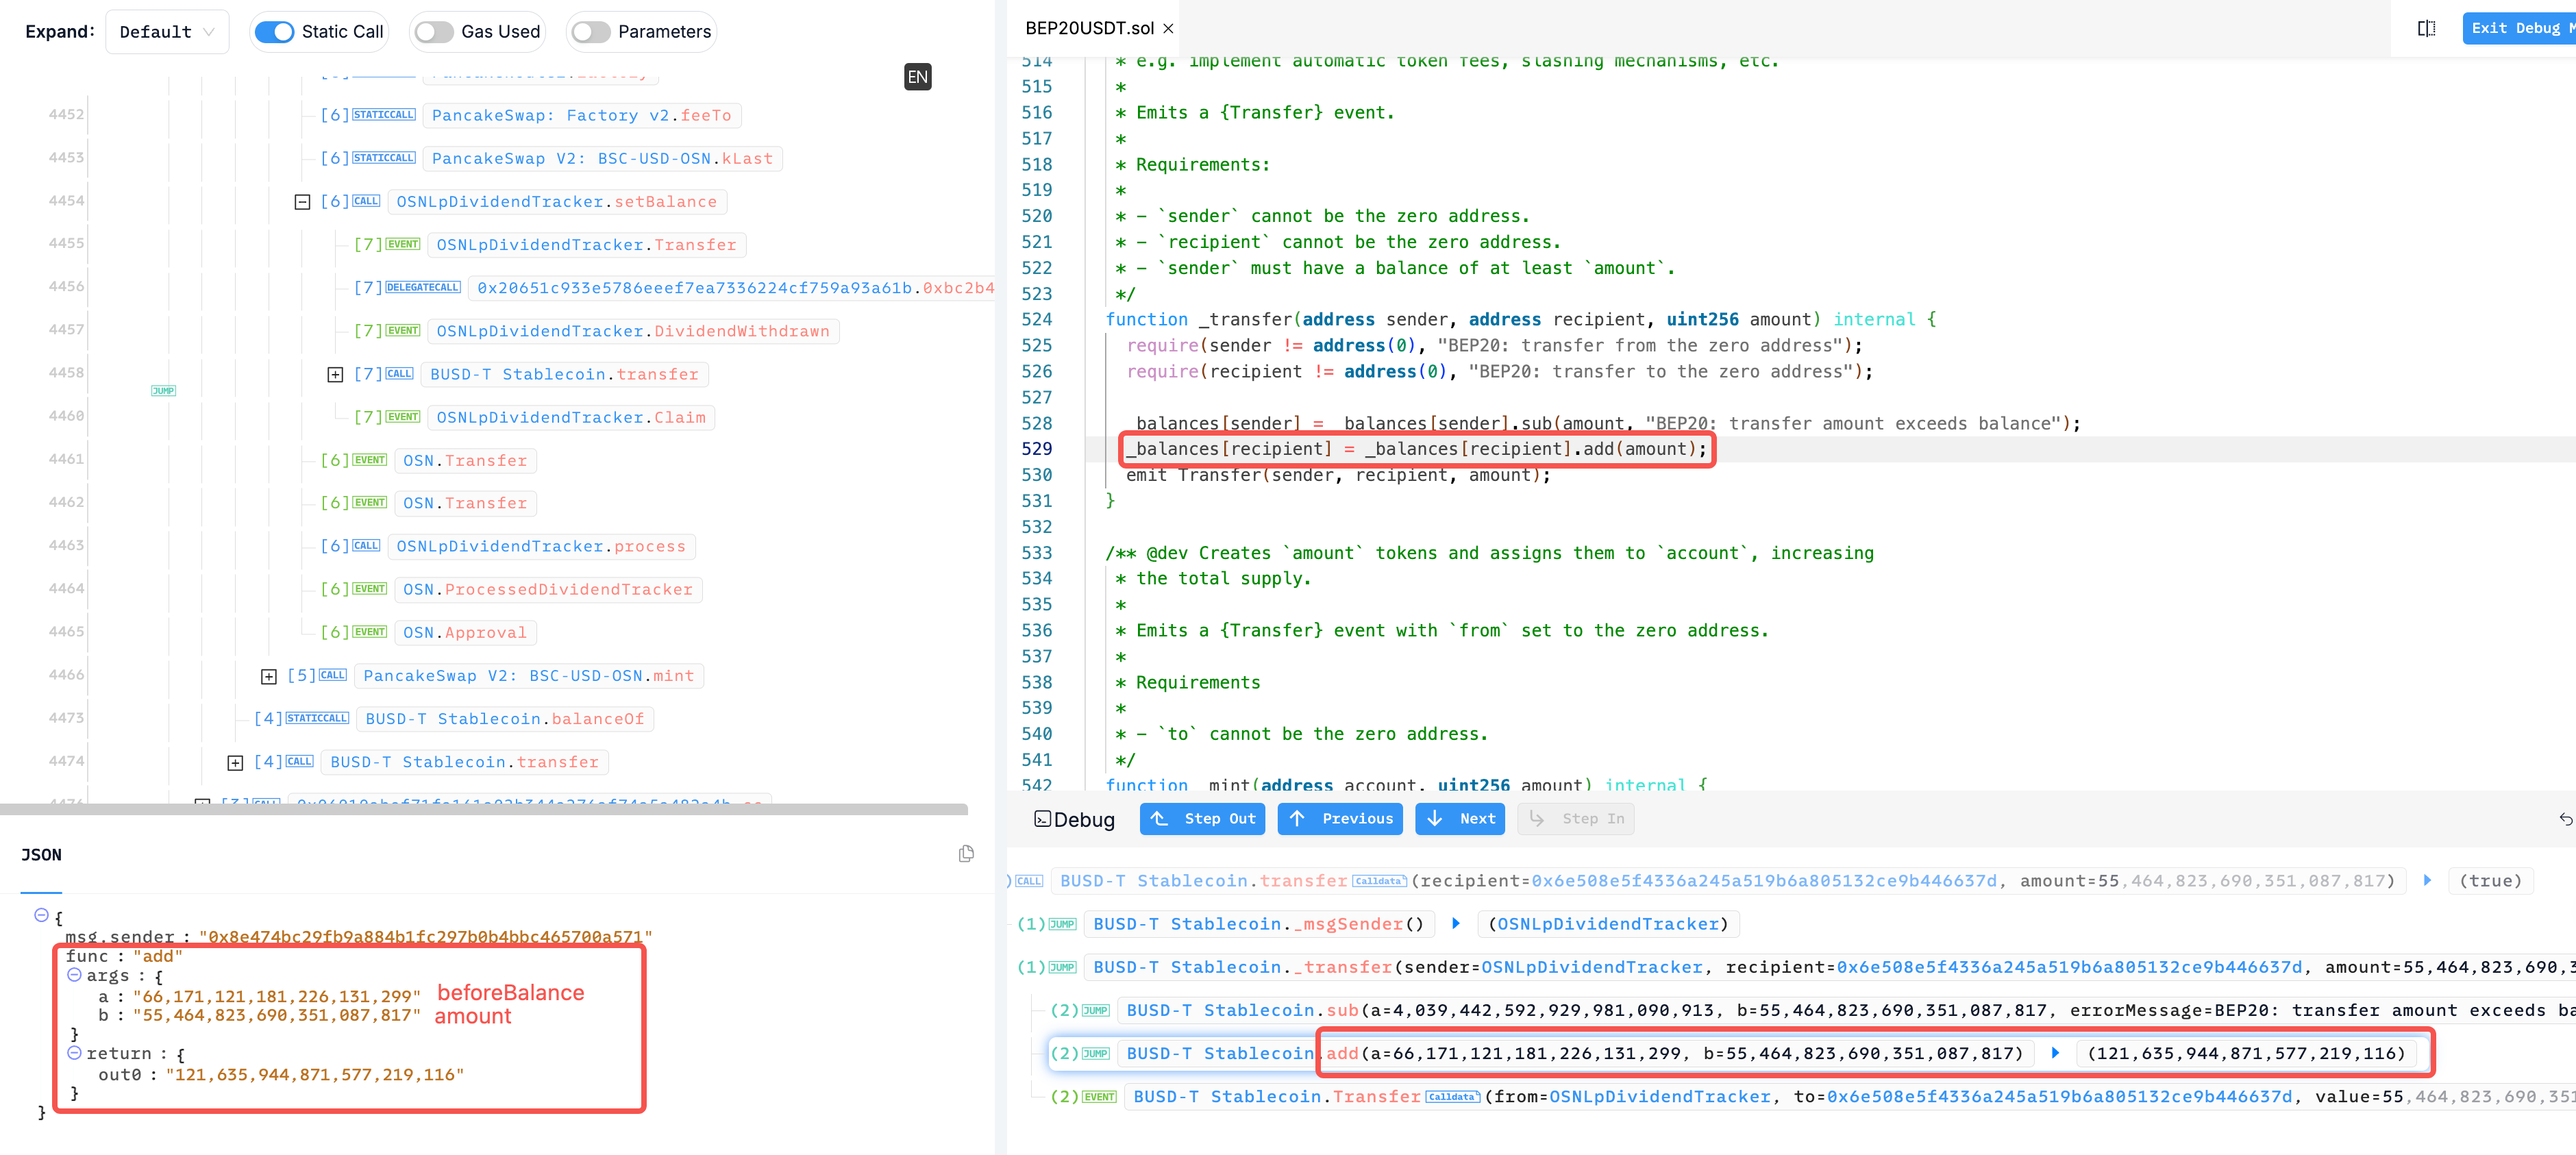Expand the PancakeSwap V2 BSC-USD-OSN.mint call

[x=268, y=676]
